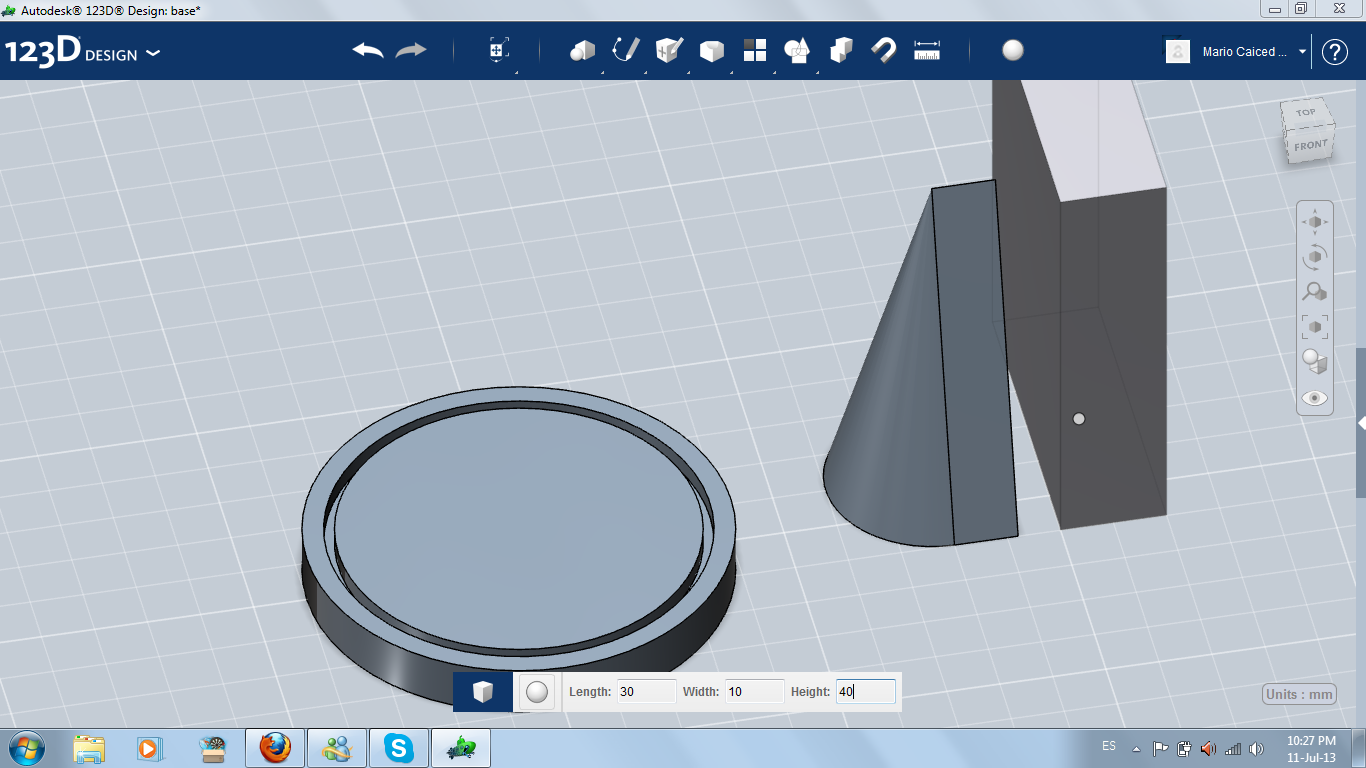Viewport: 1366px width, 768px height.
Task: Expand the Mario Caiced account dropdown
Action: (x=1302, y=52)
